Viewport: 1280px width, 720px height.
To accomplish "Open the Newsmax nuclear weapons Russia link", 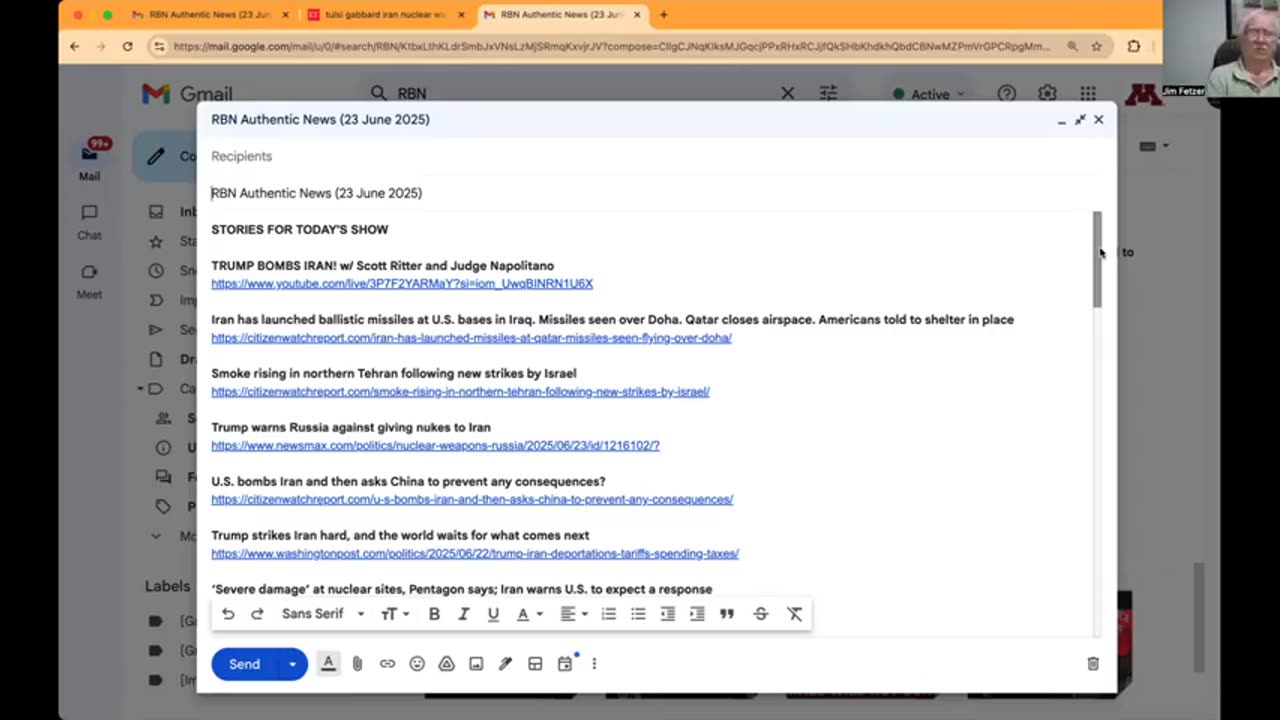I will tap(435, 446).
